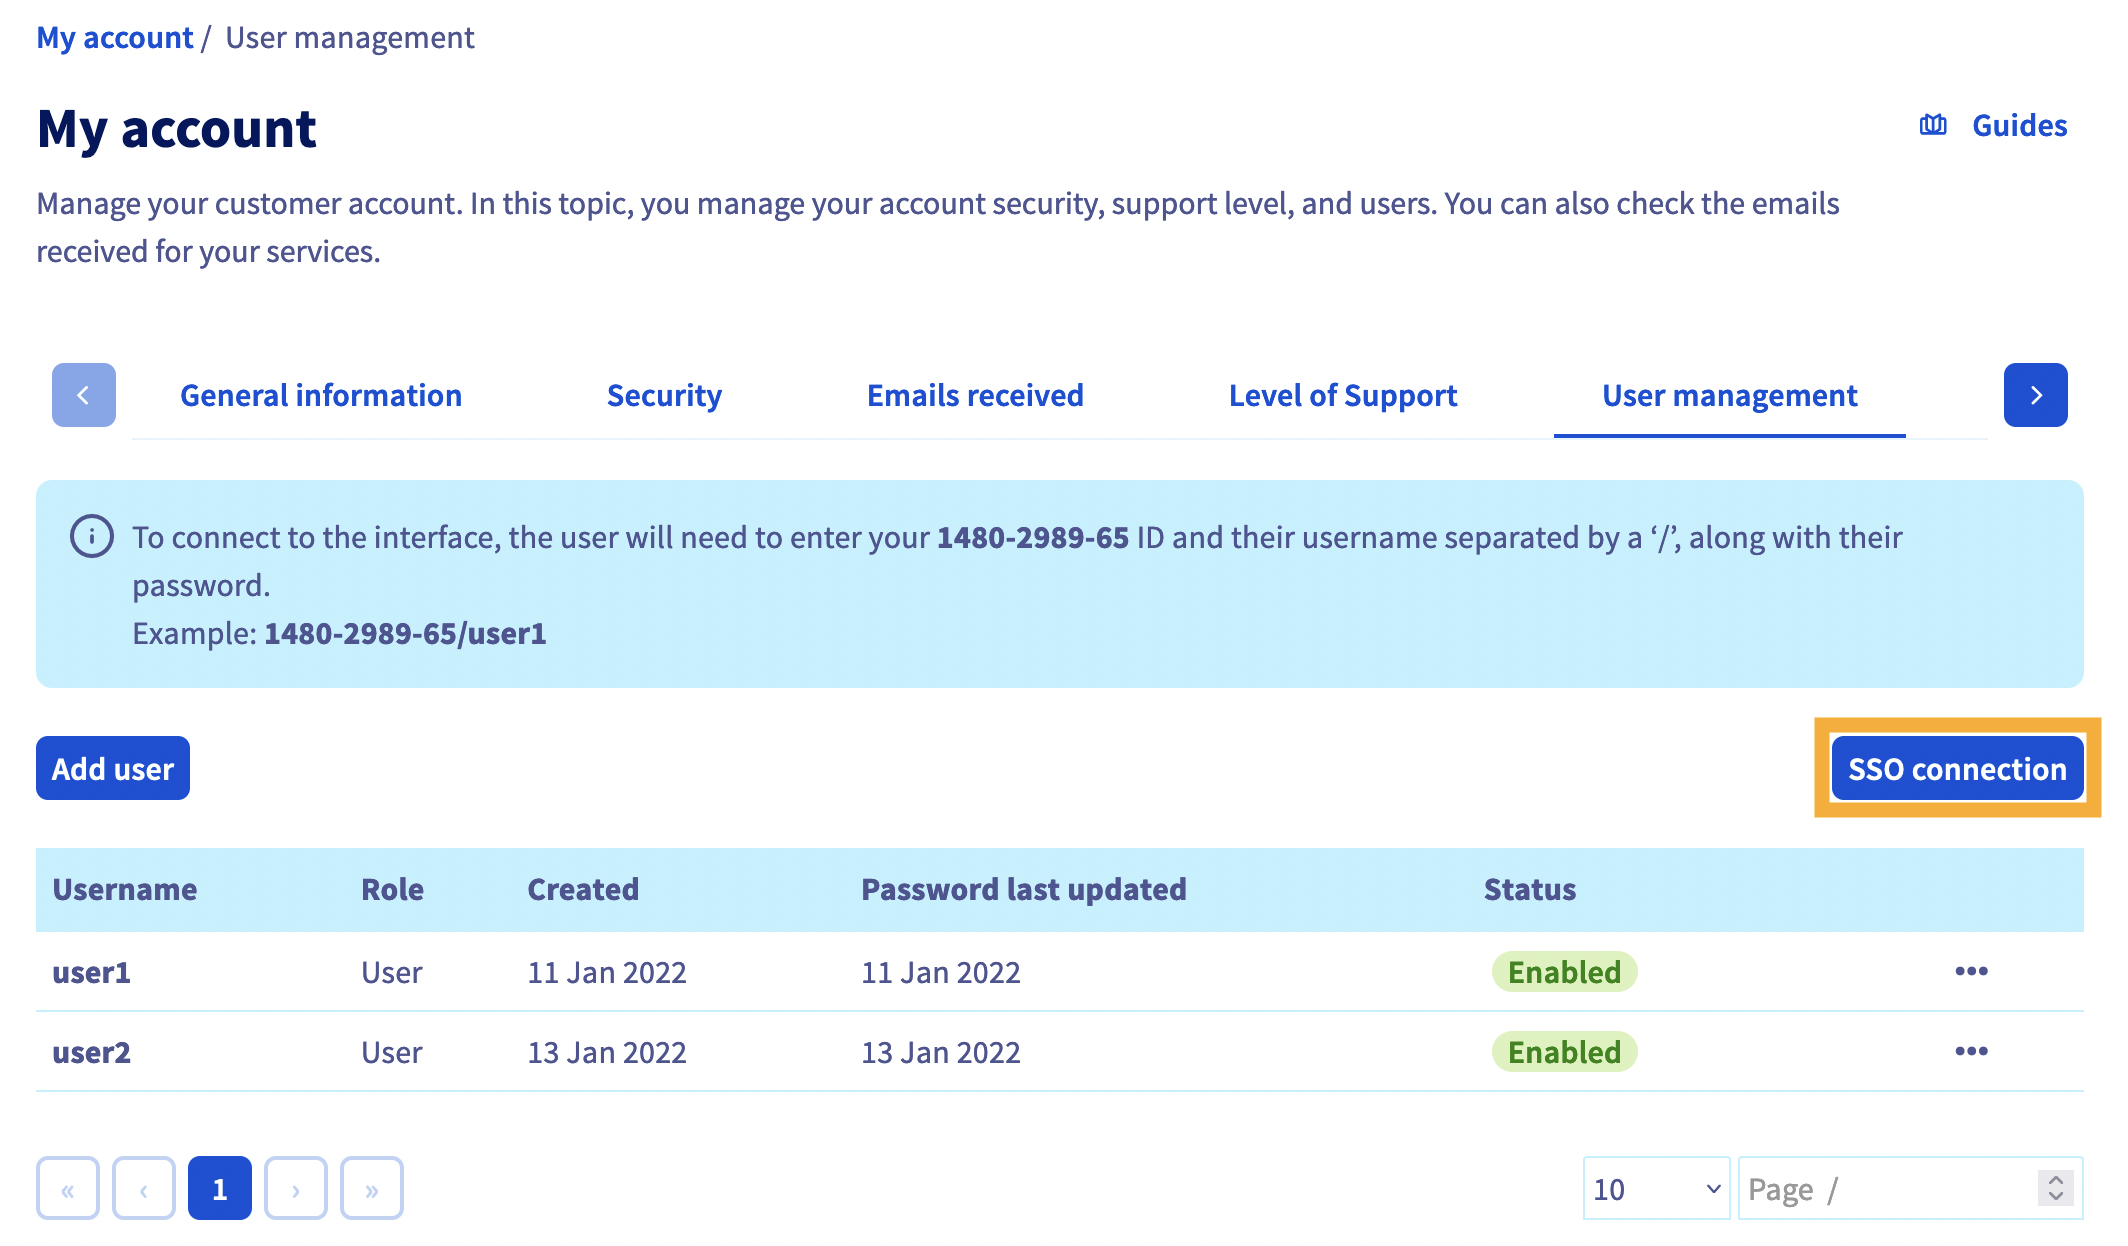This screenshot has width=2128, height=1246.
Task: Open the Emails received tab
Action: 975,396
